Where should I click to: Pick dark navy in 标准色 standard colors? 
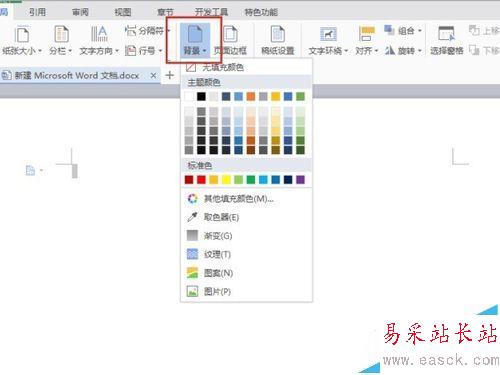pyautogui.click(x=288, y=180)
